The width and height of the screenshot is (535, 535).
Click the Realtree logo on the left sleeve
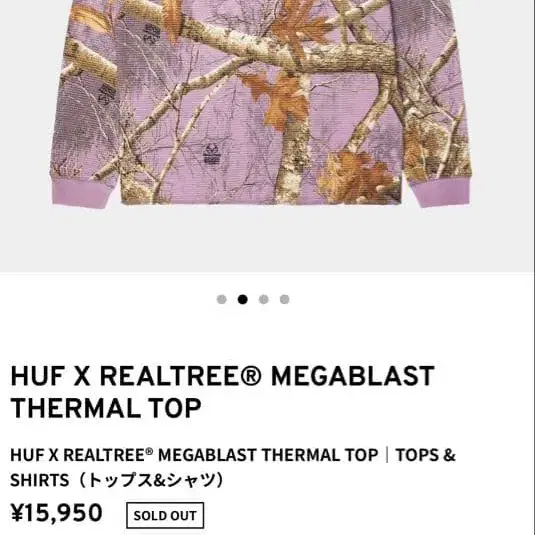[107, 93]
